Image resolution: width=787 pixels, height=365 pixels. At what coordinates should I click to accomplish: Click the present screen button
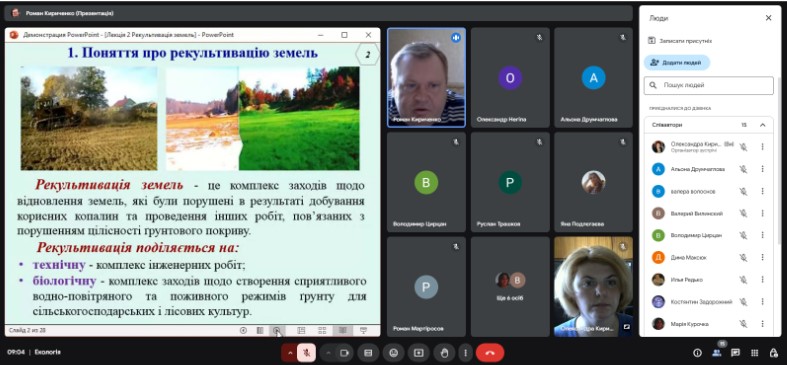coord(419,353)
